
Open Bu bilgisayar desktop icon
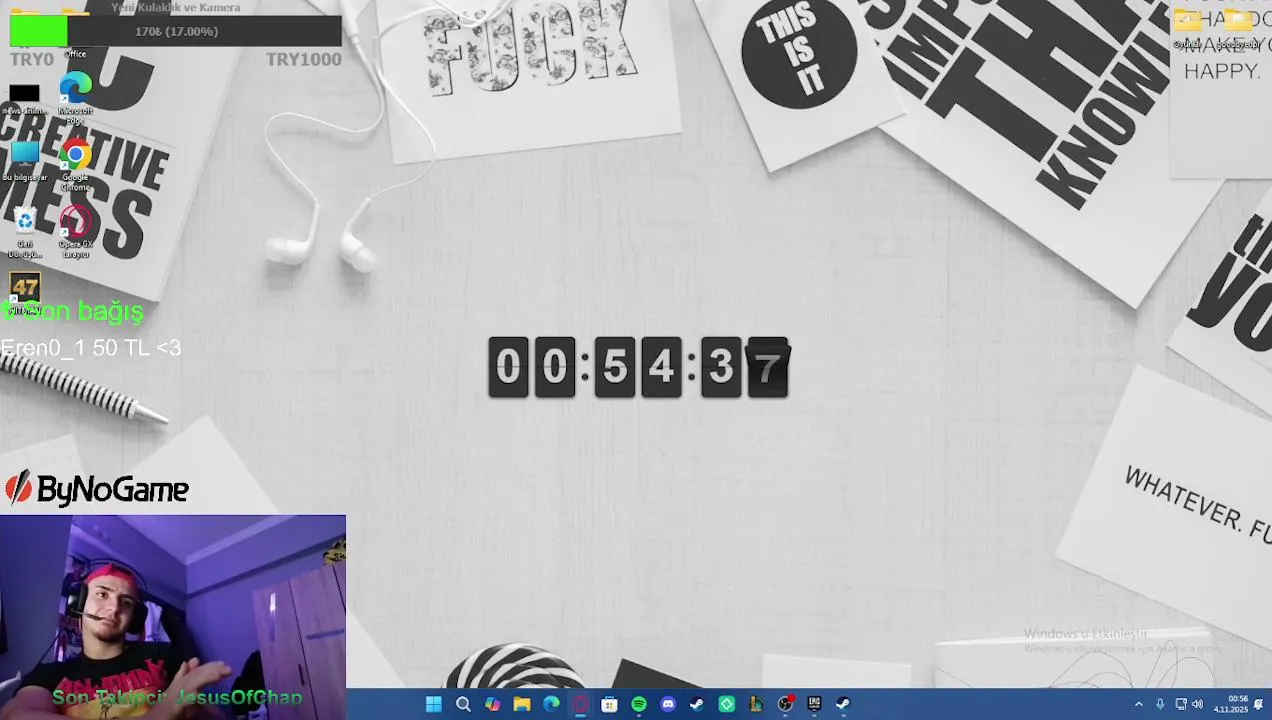tap(24, 162)
